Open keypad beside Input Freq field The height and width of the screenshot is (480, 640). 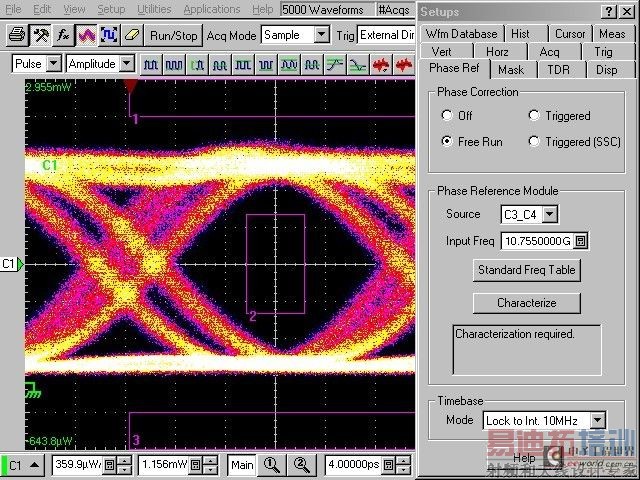click(580, 241)
